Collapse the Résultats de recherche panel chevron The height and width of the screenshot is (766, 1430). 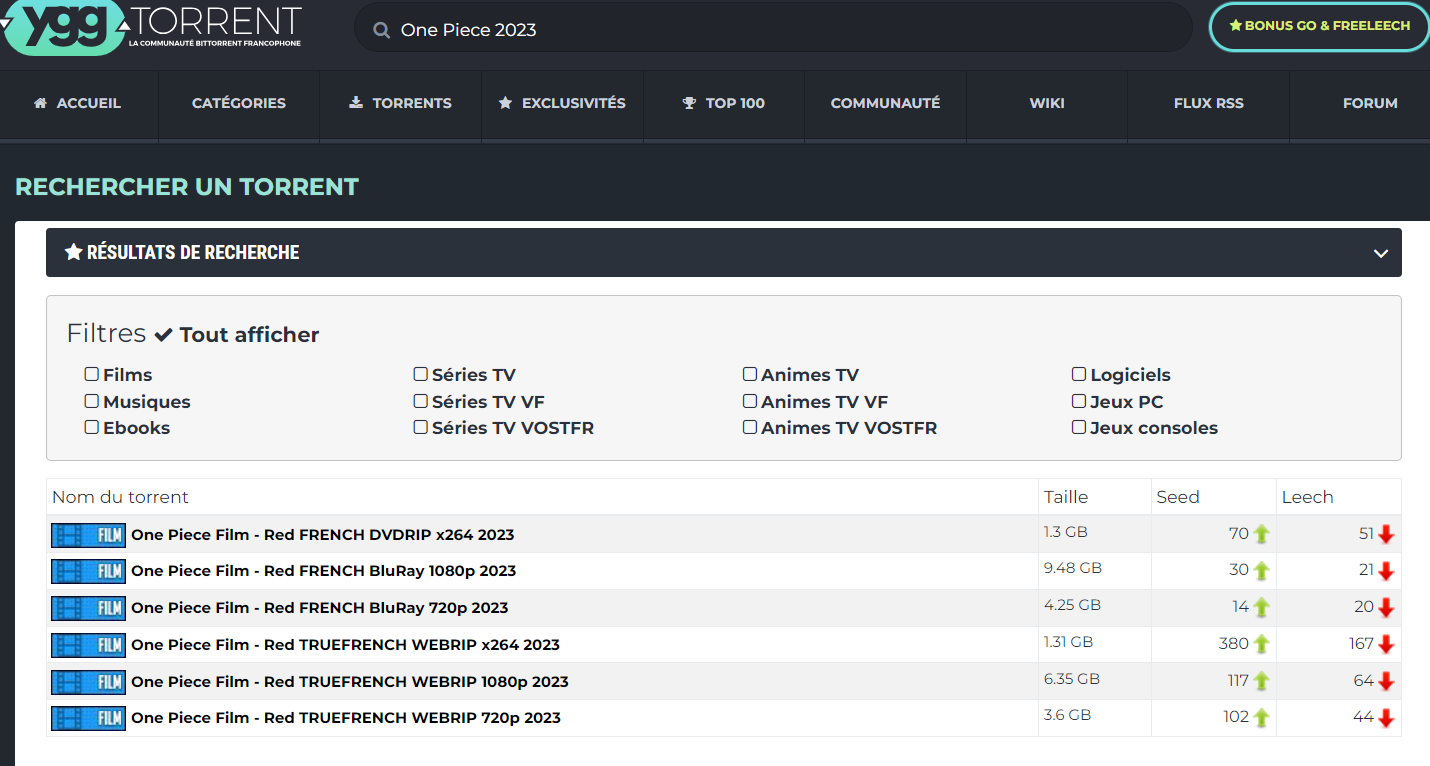tap(1381, 253)
